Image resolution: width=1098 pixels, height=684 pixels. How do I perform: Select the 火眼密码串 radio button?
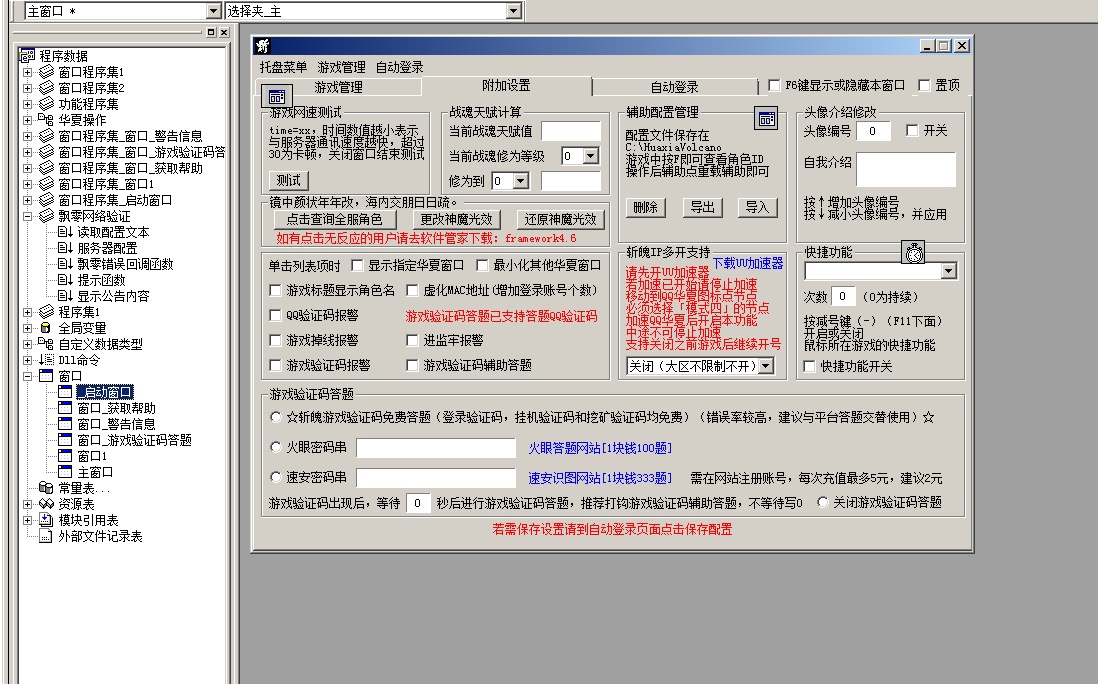coord(276,447)
